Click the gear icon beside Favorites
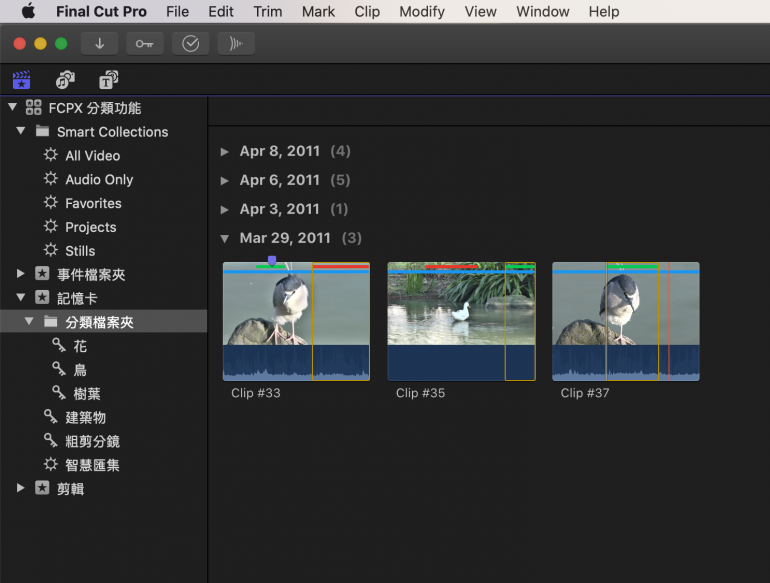The height and width of the screenshot is (583, 770). 51,203
